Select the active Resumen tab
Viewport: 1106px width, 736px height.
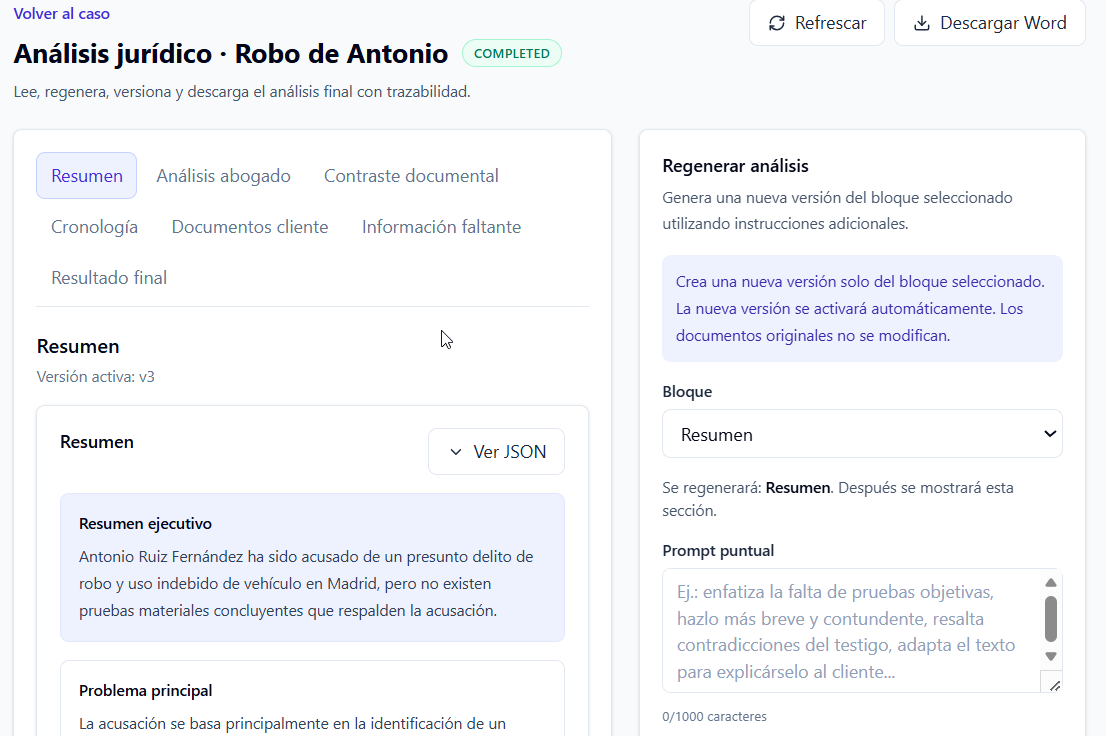[x=87, y=176]
